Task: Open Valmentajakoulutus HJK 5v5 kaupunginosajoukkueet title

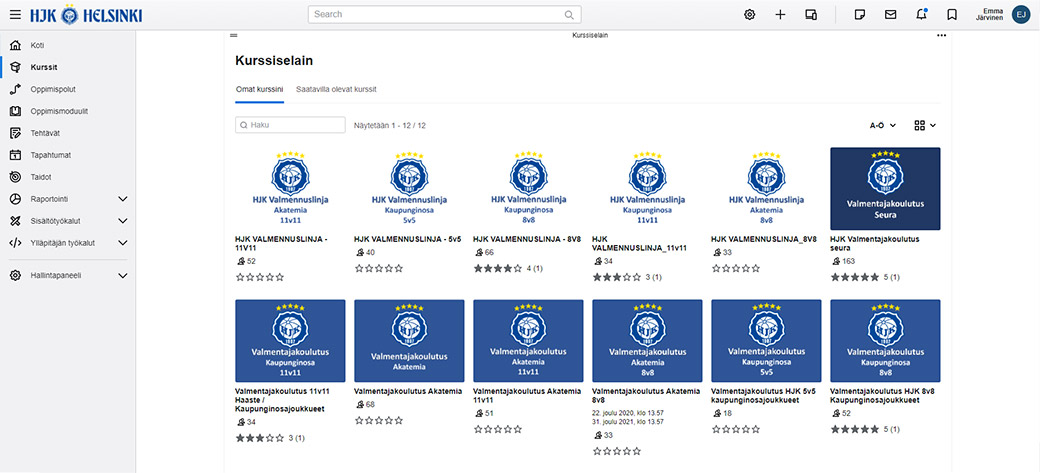Action: (762, 395)
